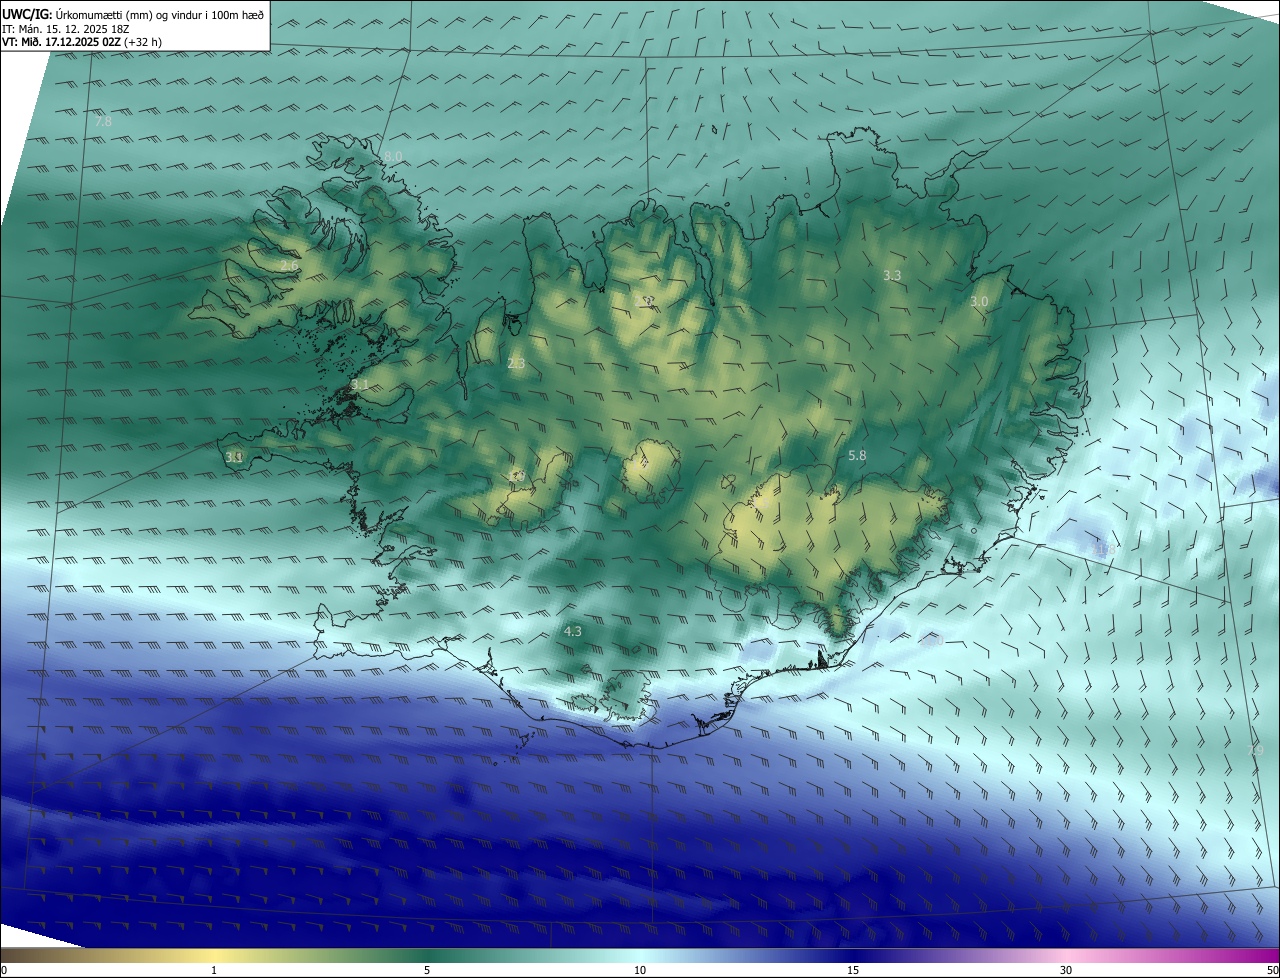
Task: Click the yellow colorbar segment above 1
Action: point(214,955)
